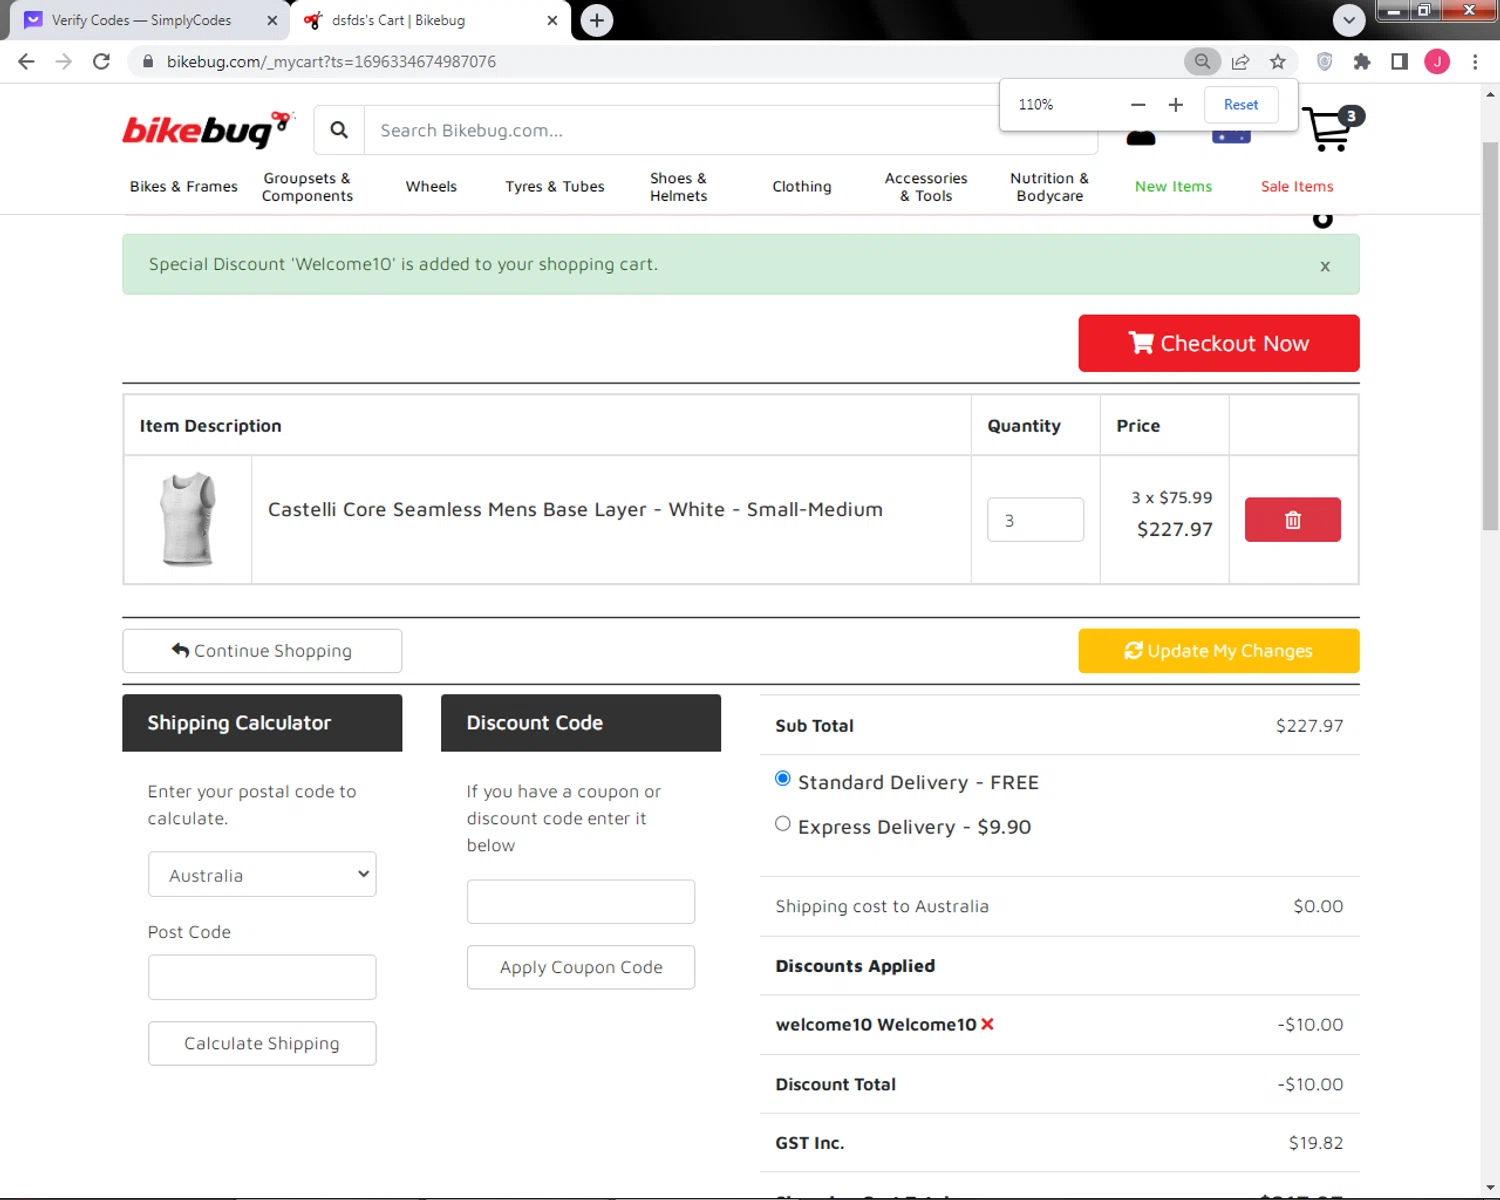Bookmark this page star
Image resolution: width=1500 pixels, height=1200 pixels.
point(1278,62)
